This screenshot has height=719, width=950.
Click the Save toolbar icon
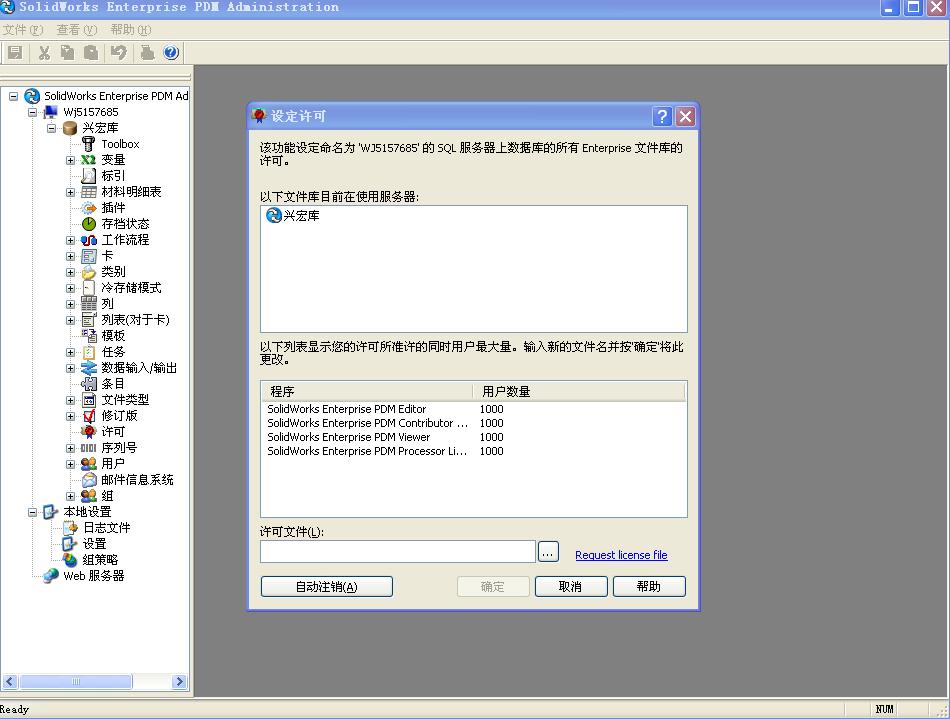click(15, 53)
